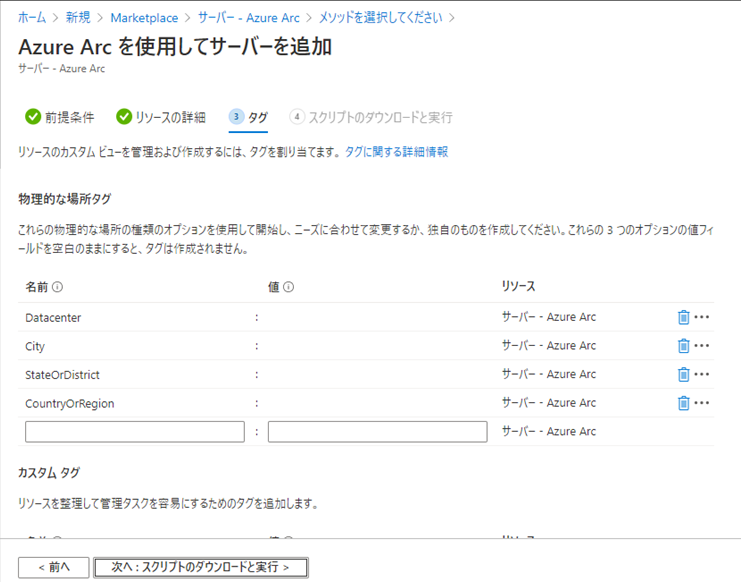Click the empty tag name input field
Image resolution: width=741 pixels, height=582 pixels.
tap(135, 432)
